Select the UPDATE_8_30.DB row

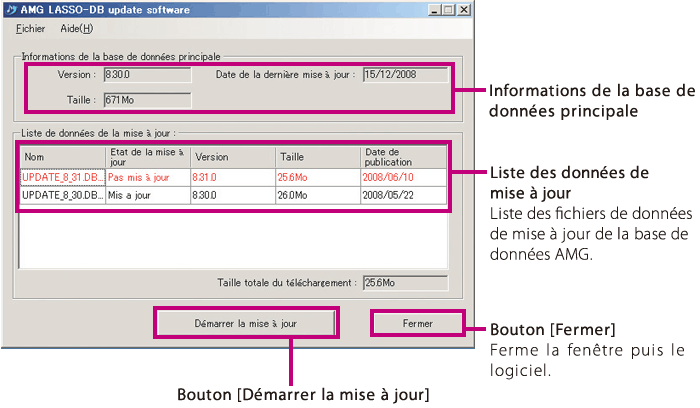60,196
